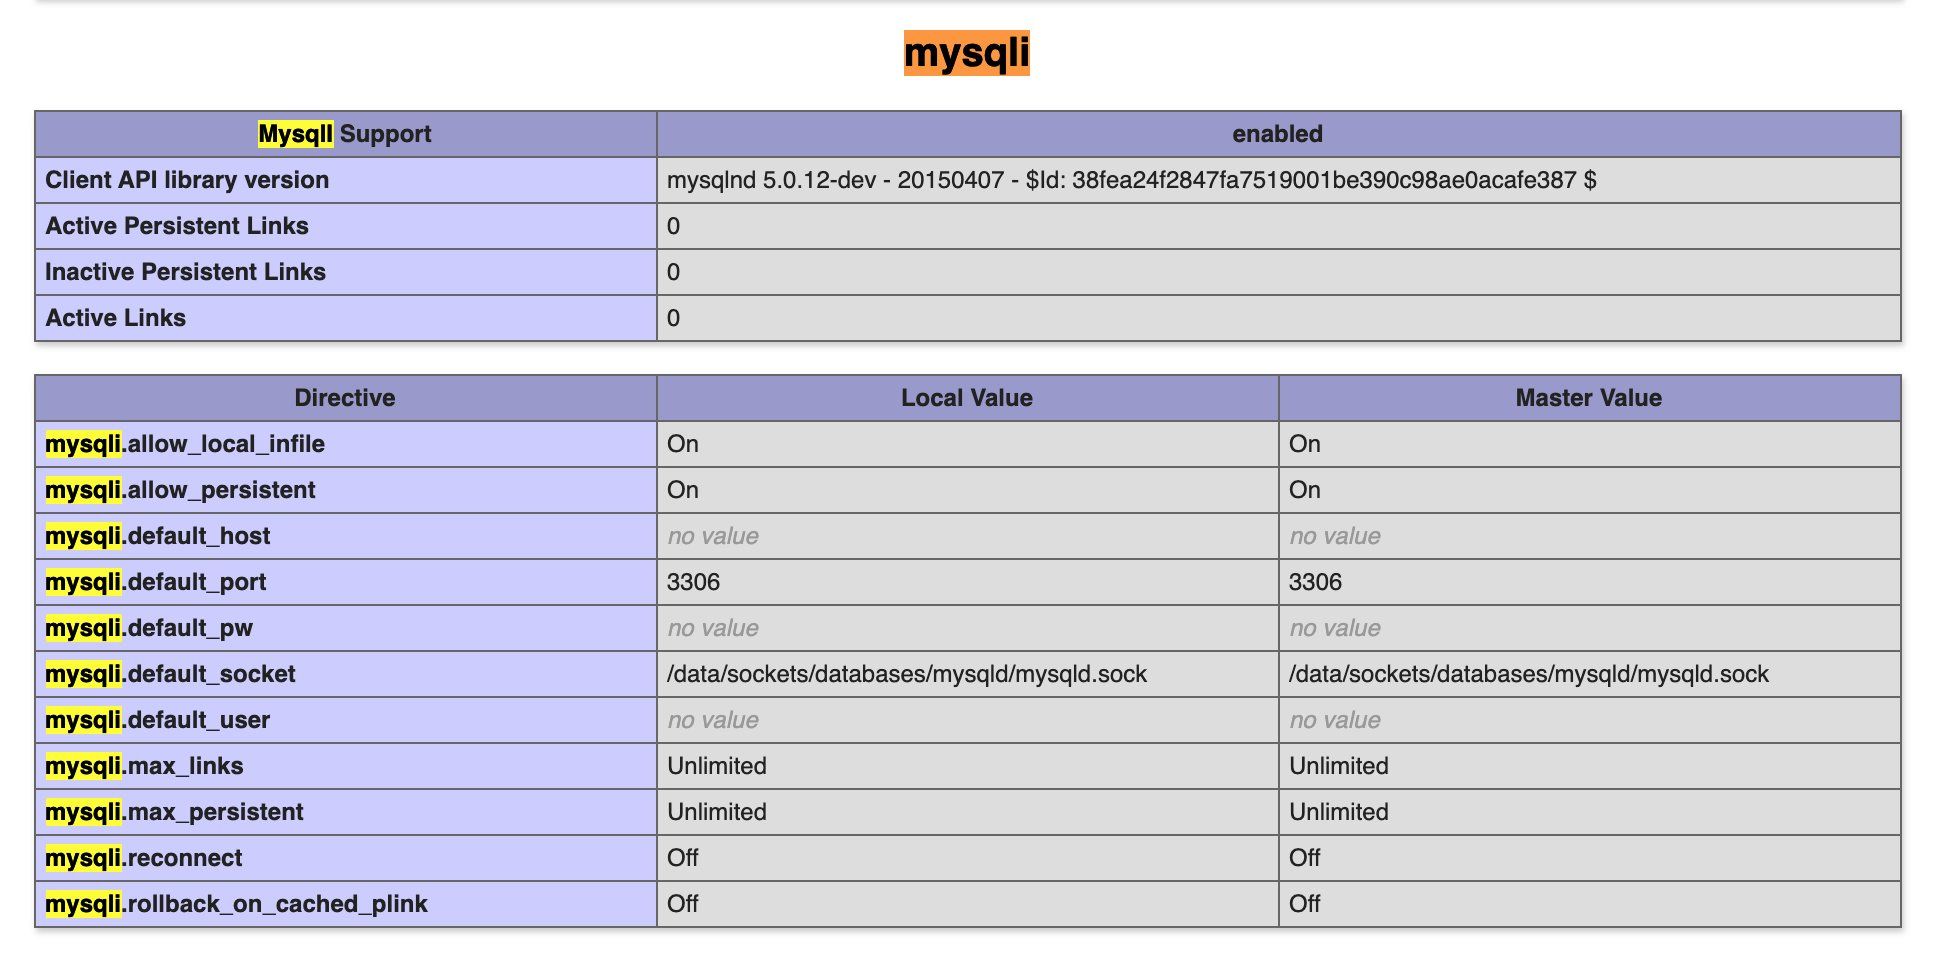Click the enabled header cell
The image size is (1944, 966).
coord(1278,134)
